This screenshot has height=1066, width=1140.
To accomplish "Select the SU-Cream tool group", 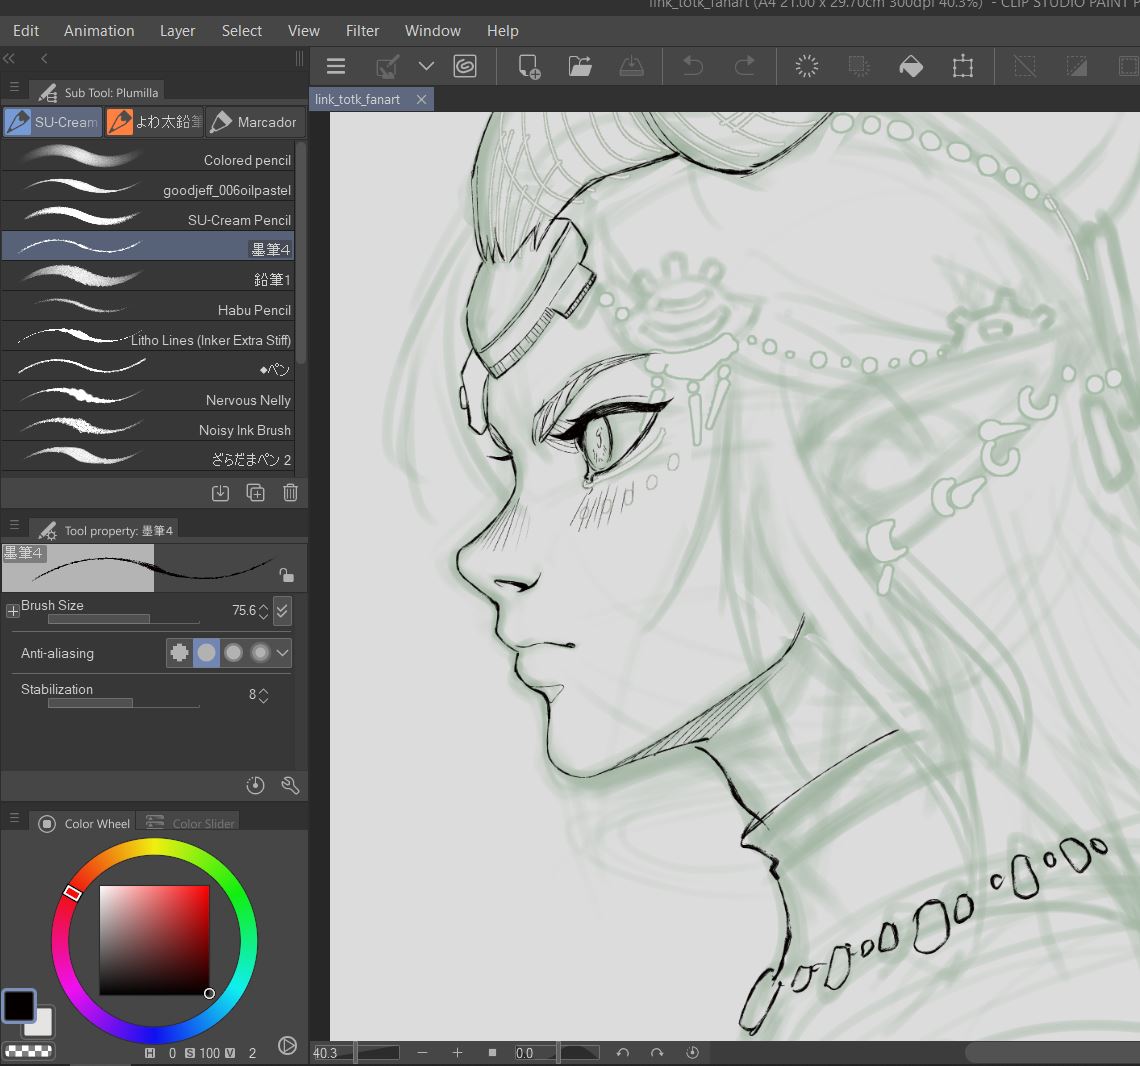I will pyautogui.click(x=52, y=121).
